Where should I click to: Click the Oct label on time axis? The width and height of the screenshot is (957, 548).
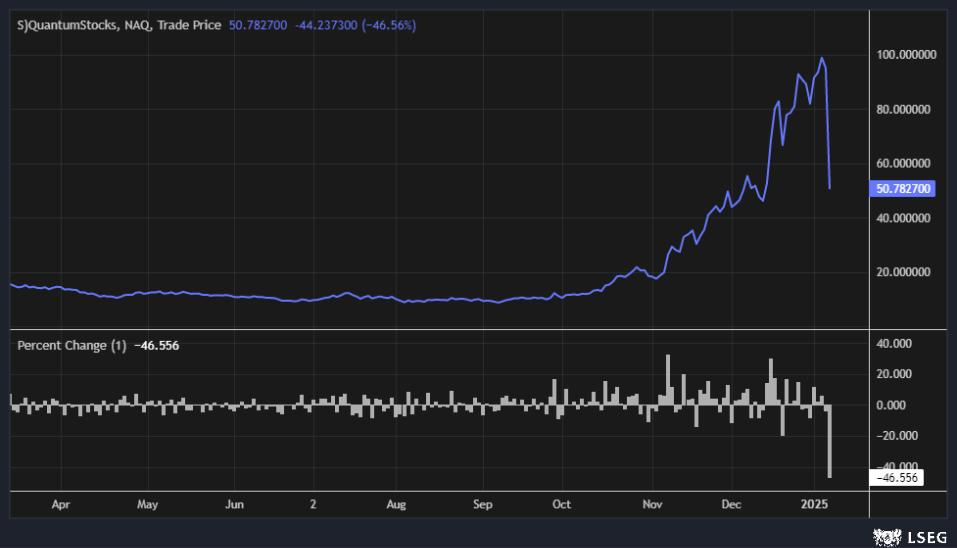point(562,505)
